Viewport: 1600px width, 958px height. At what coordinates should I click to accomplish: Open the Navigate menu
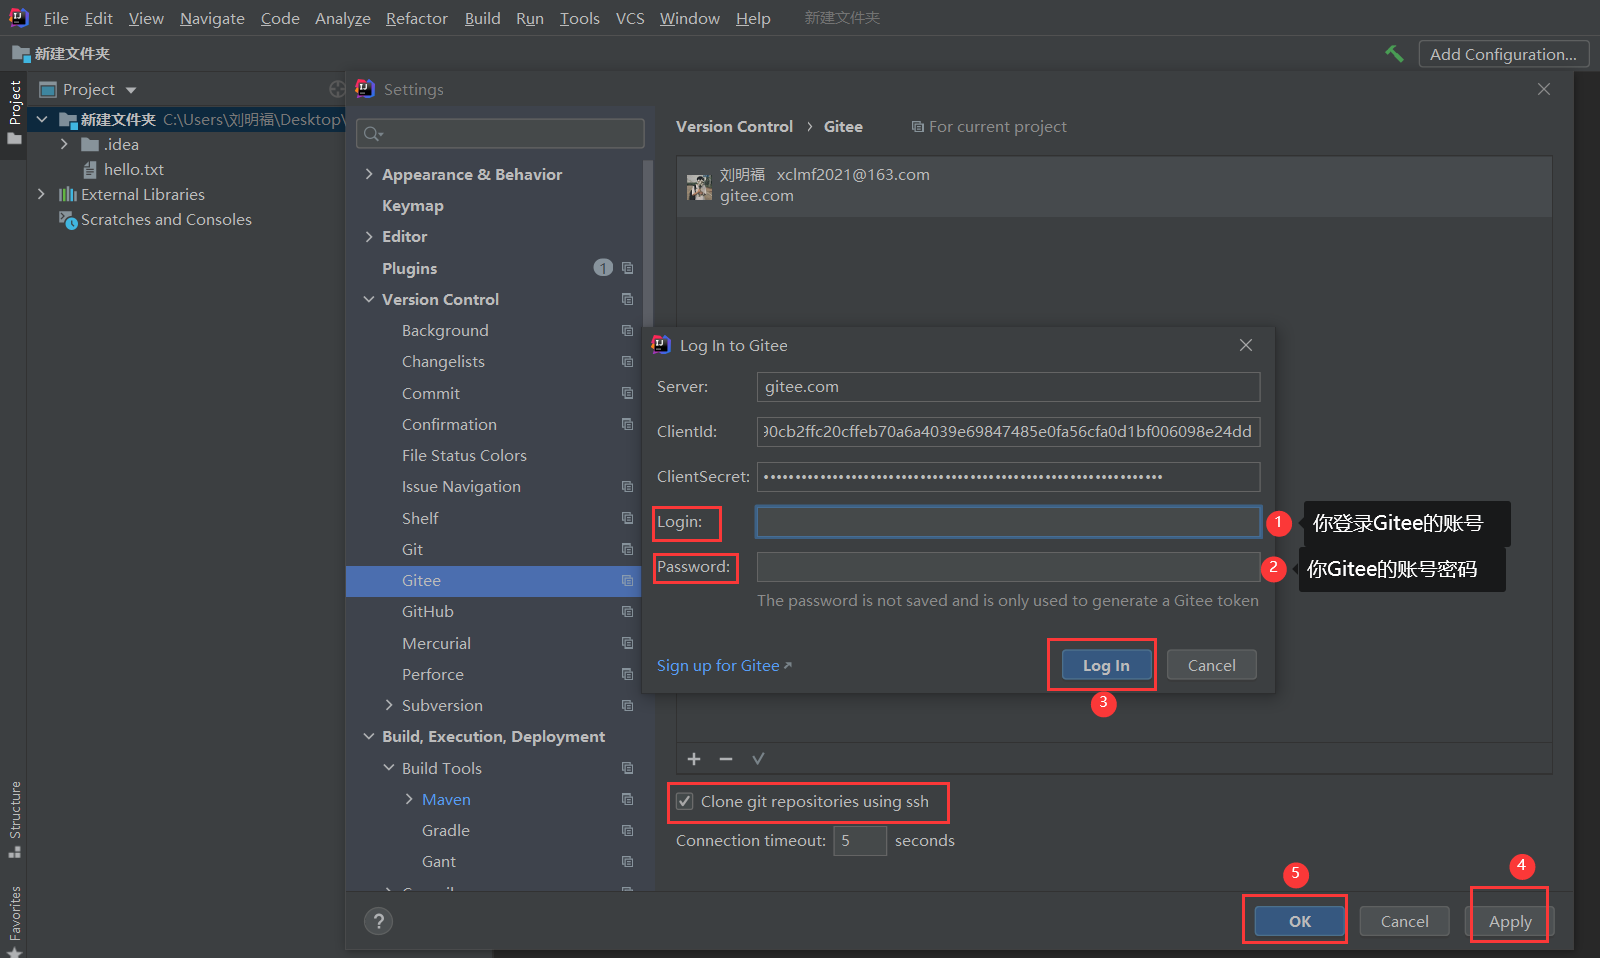212,18
